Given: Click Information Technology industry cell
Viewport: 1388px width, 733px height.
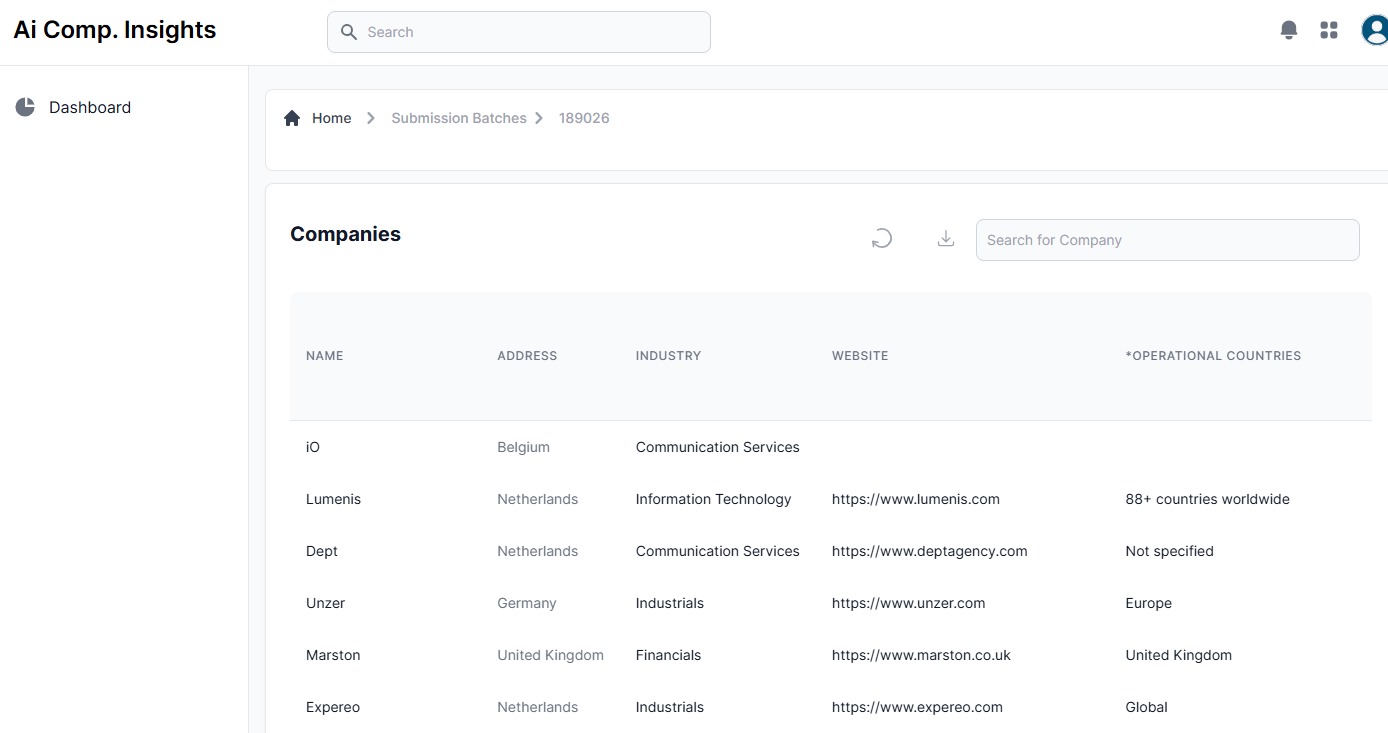Looking at the screenshot, I should pos(713,499).
